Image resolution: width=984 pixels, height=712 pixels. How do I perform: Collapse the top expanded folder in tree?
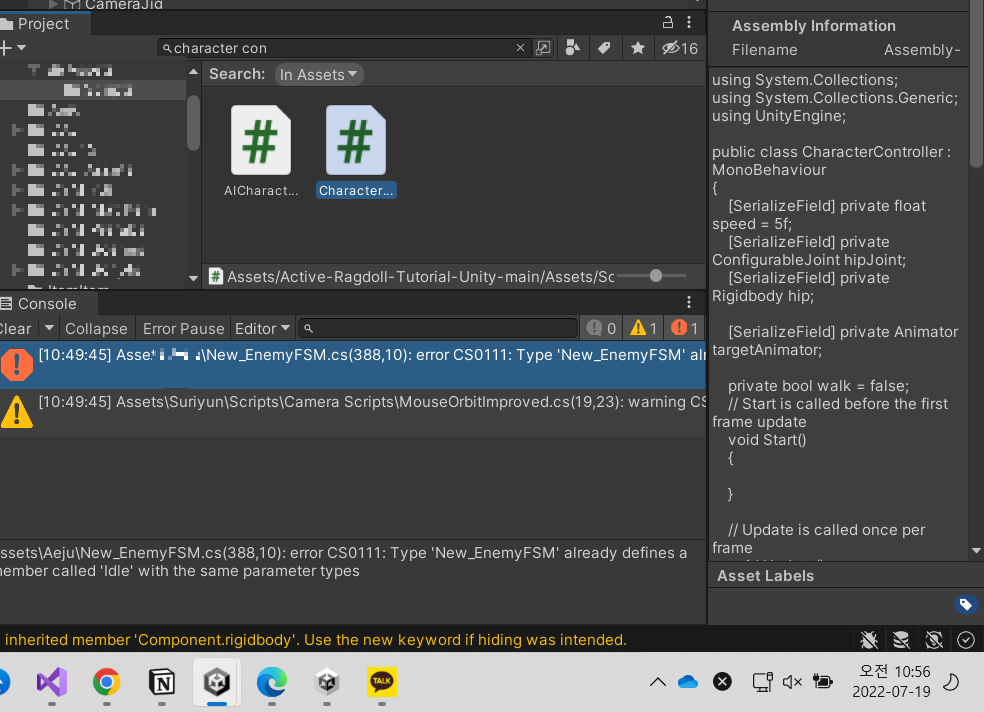33,70
